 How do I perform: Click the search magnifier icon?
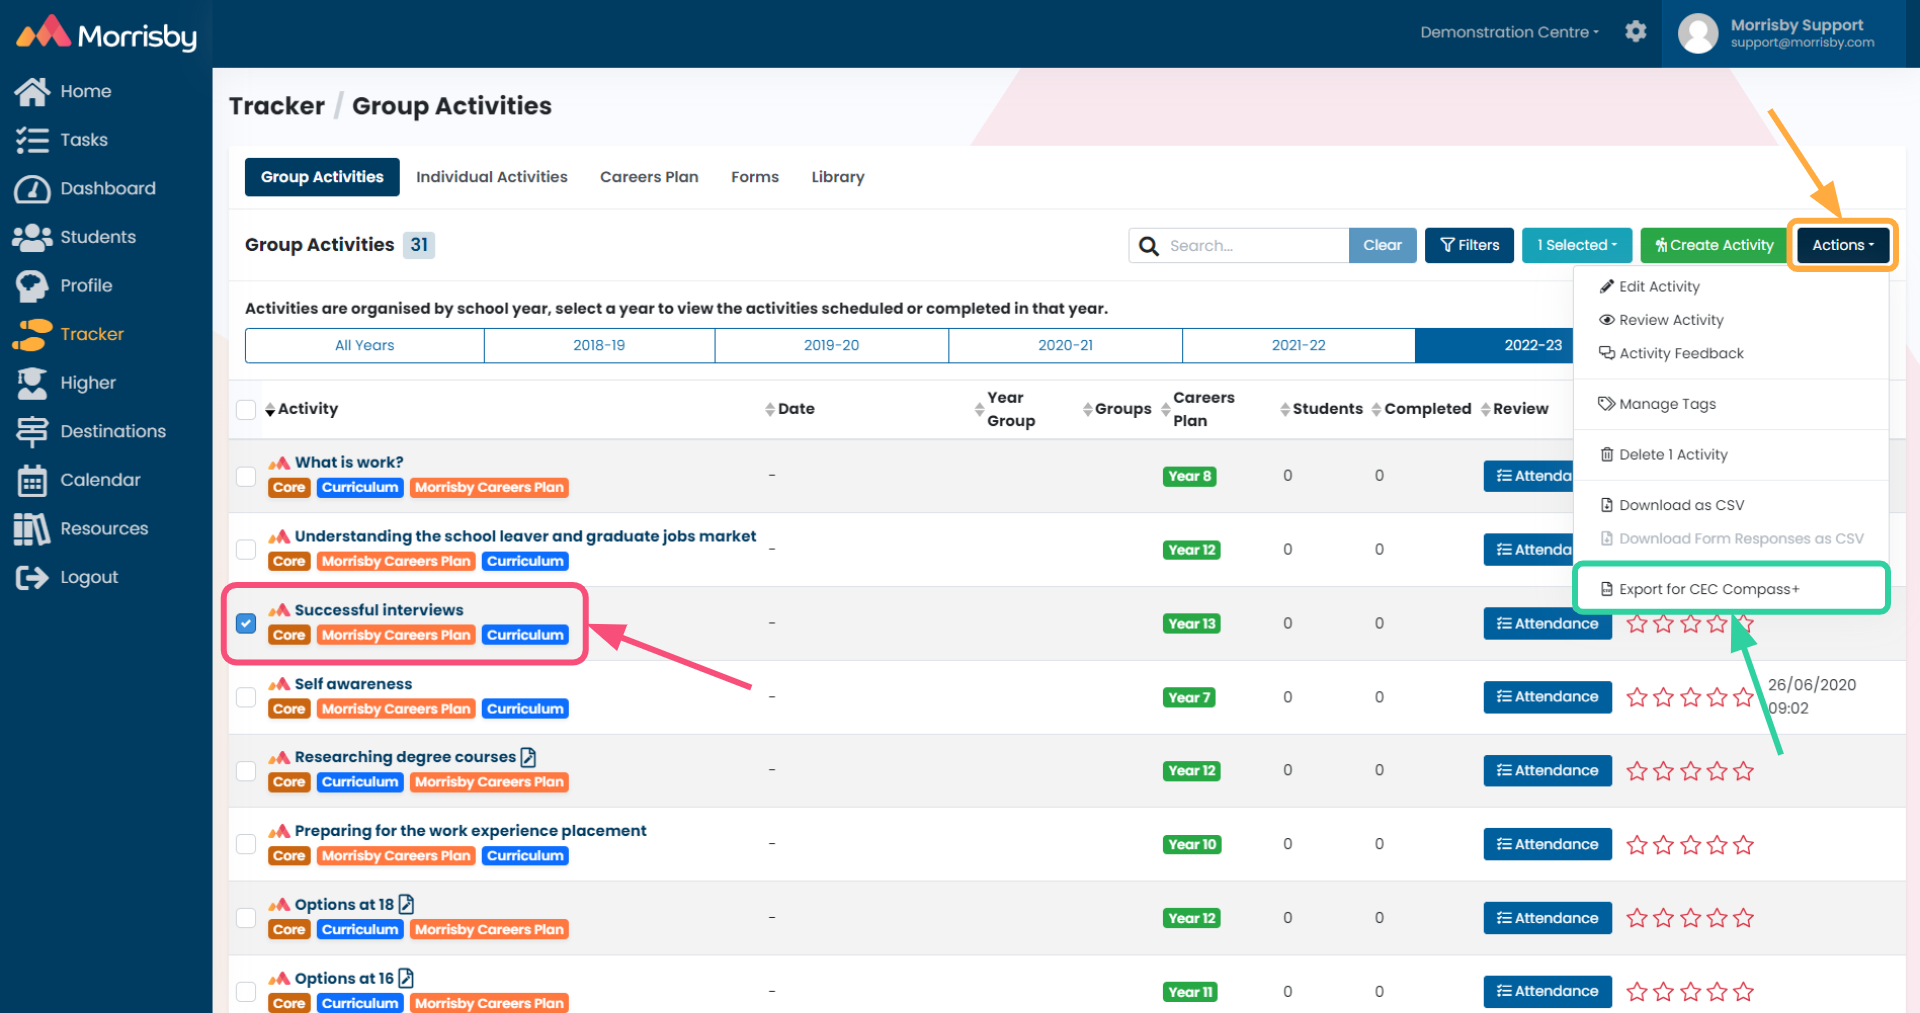coord(1149,246)
